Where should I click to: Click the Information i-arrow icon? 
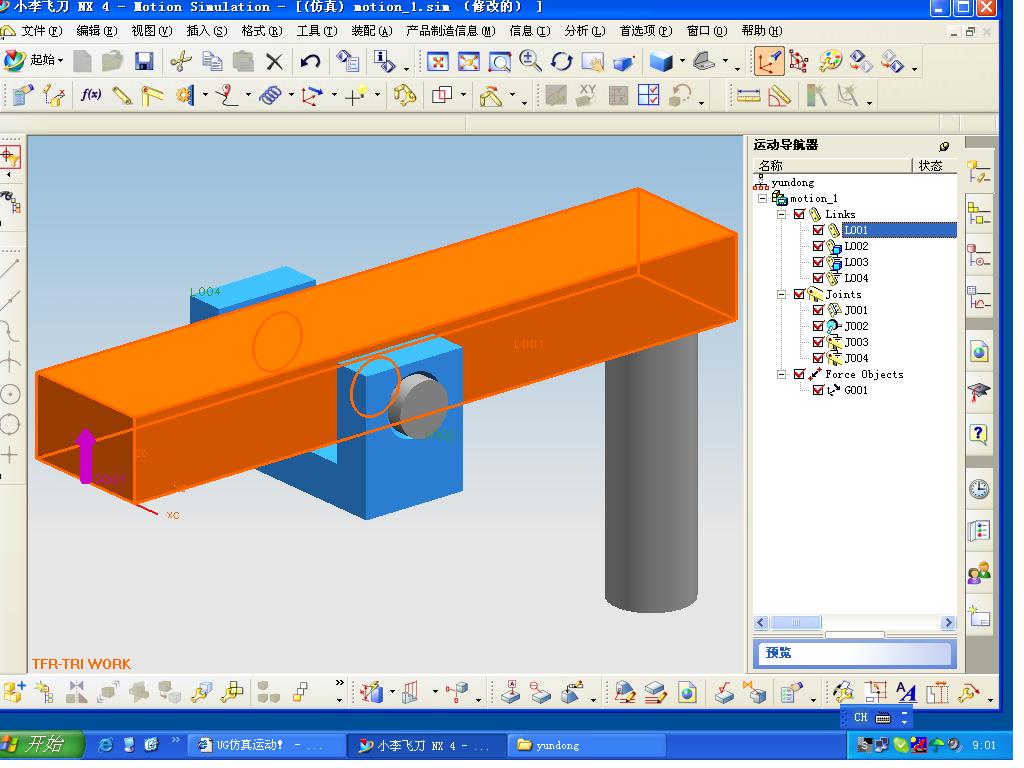click(384, 62)
